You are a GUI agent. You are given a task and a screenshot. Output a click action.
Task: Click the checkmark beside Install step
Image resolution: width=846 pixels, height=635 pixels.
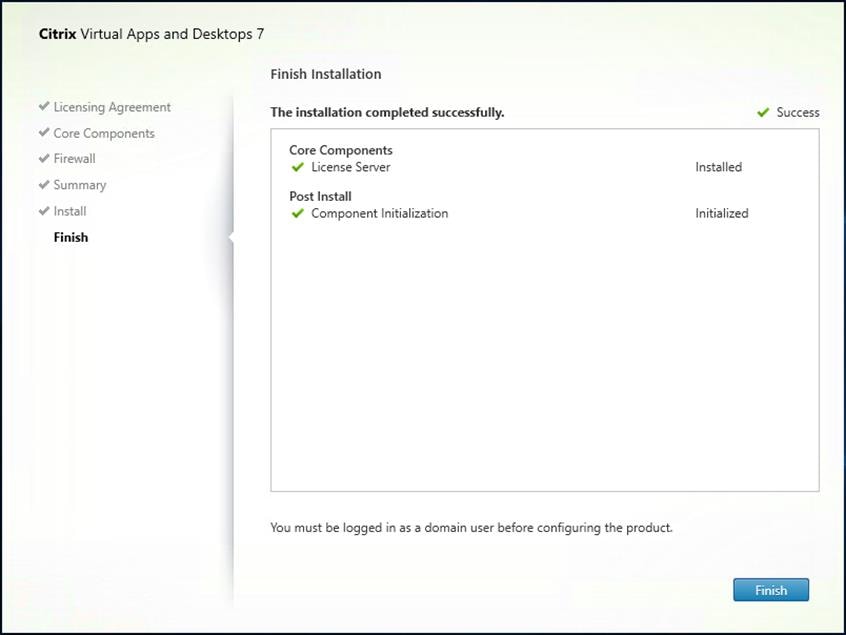tap(42, 210)
